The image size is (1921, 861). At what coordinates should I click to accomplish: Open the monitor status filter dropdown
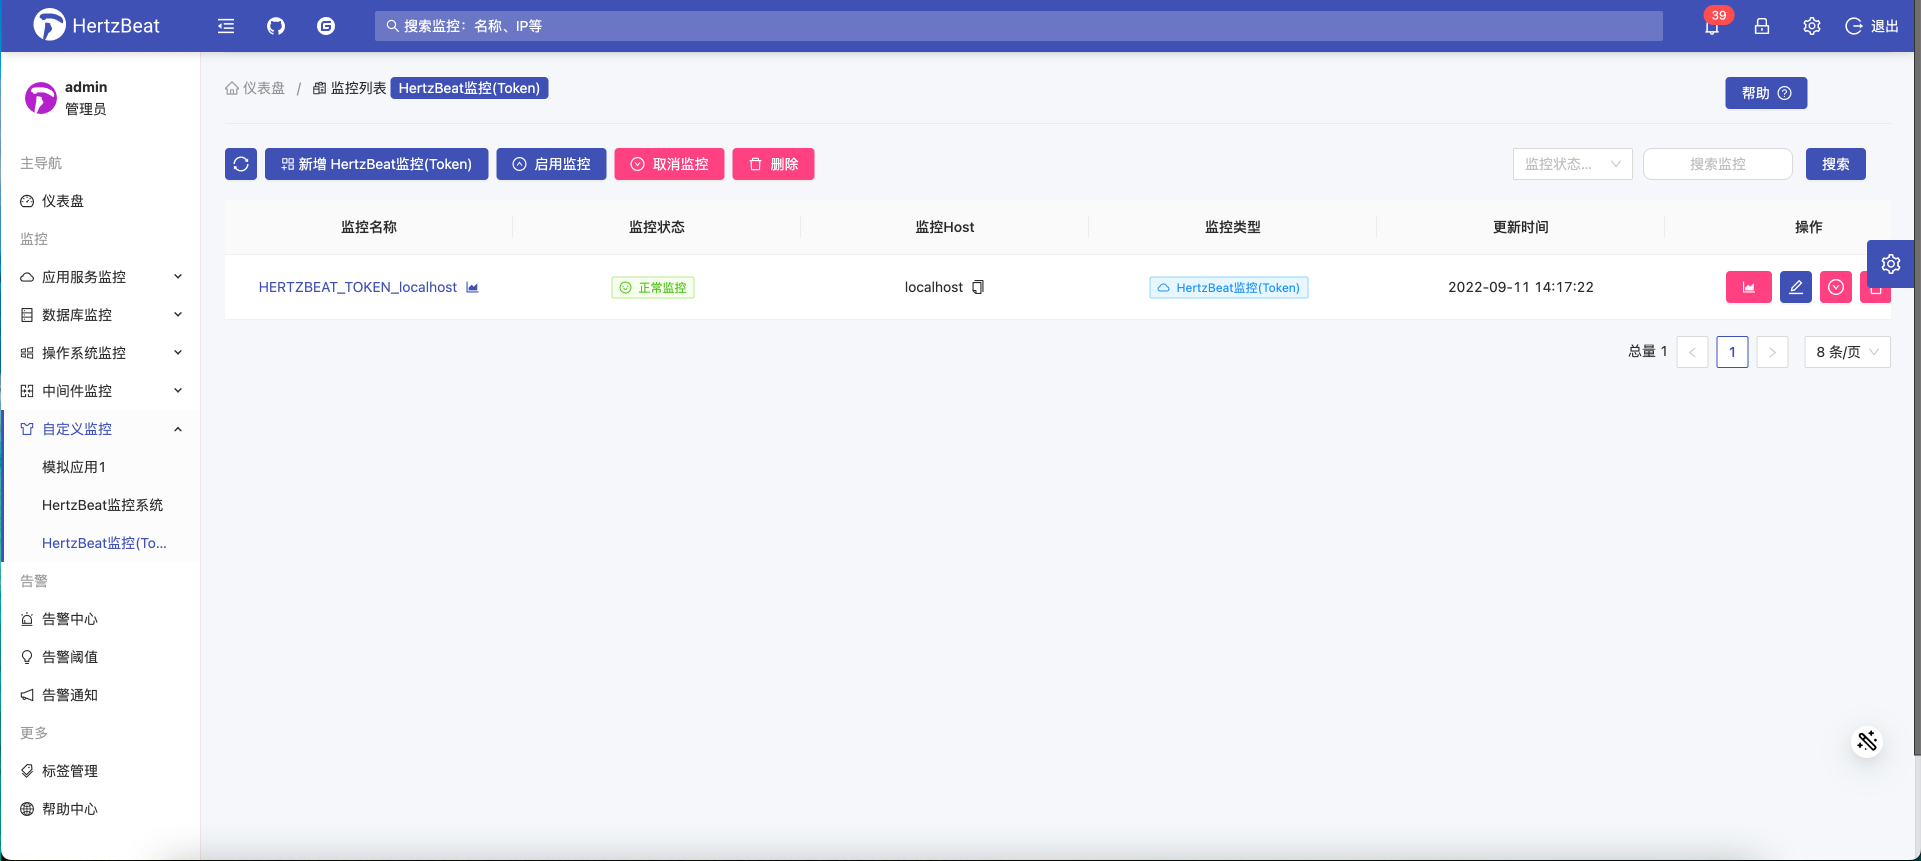pos(1572,164)
